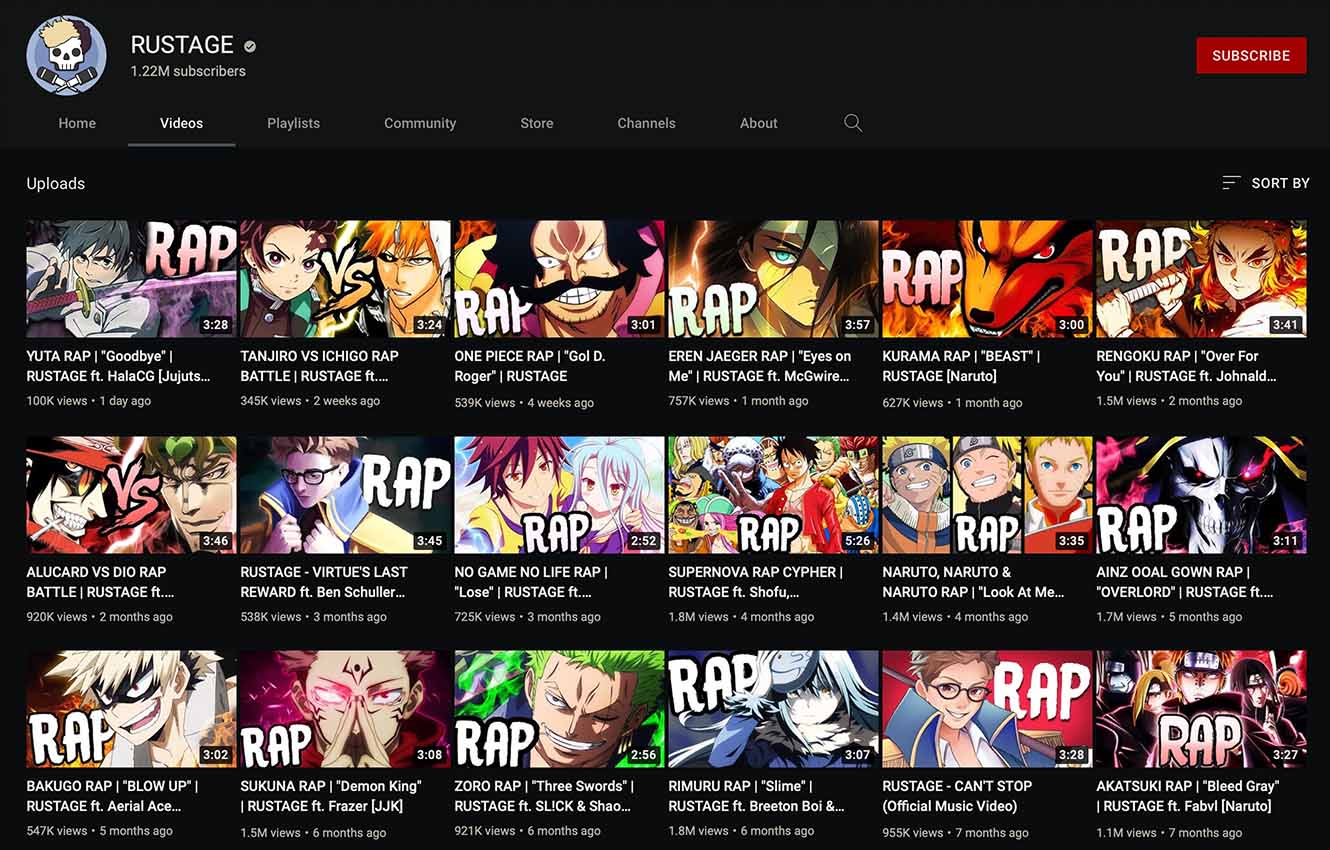Image resolution: width=1330 pixels, height=850 pixels.
Task: Click the SUPERNOVA RAP CYPHER title
Action: (756, 582)
